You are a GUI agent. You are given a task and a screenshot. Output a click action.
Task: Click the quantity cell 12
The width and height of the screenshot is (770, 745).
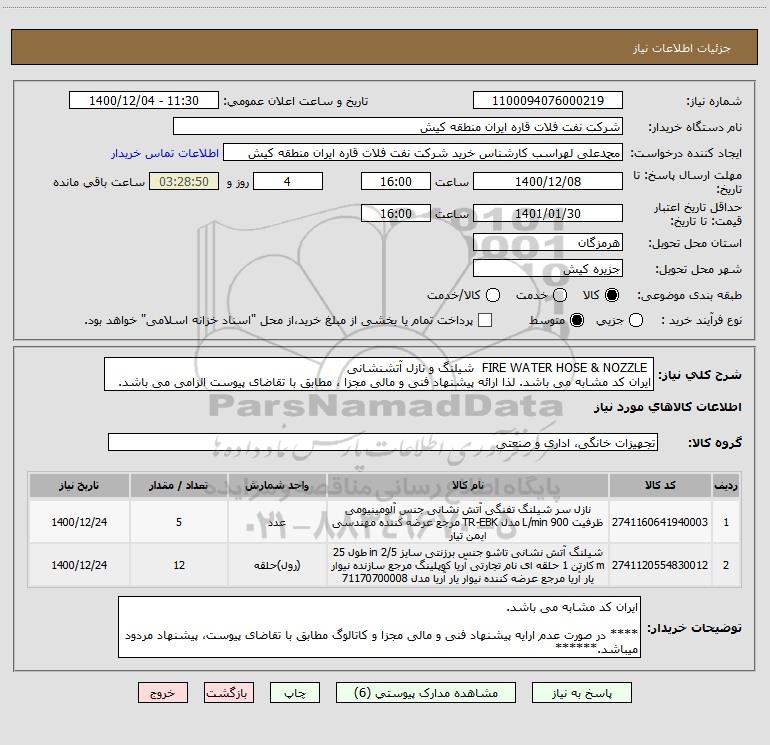(179, 565)
